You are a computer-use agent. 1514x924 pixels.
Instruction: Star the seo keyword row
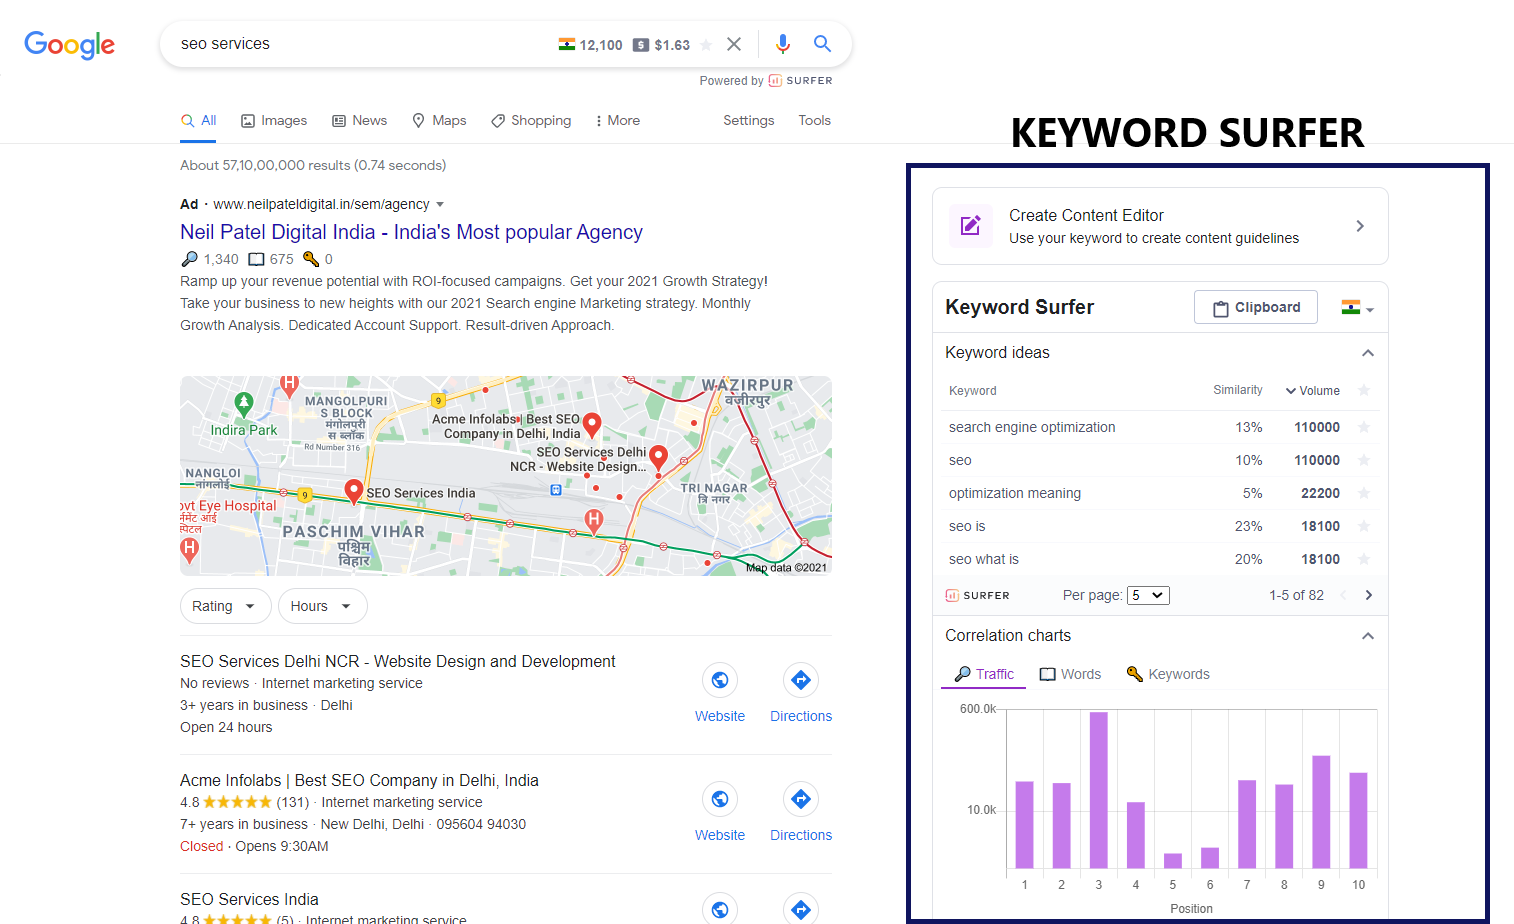coord(1364,460)
